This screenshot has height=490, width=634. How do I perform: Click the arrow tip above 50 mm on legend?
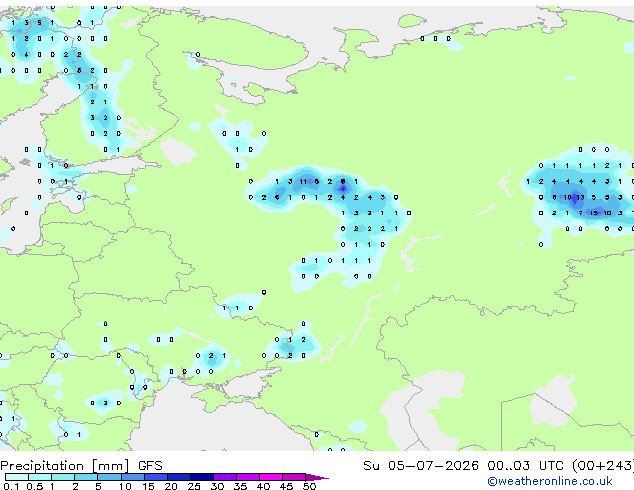pyautogui.click(x=317, y=477)
